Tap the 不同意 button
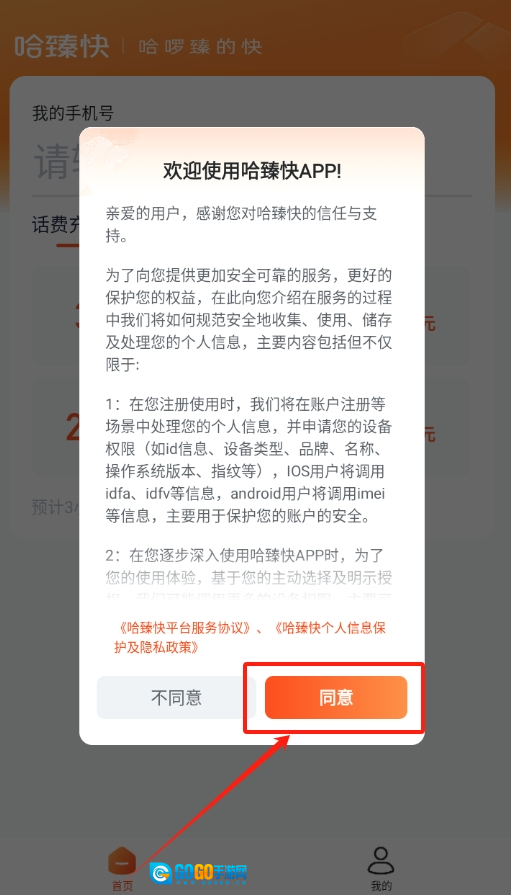 (x=176, y=698)
